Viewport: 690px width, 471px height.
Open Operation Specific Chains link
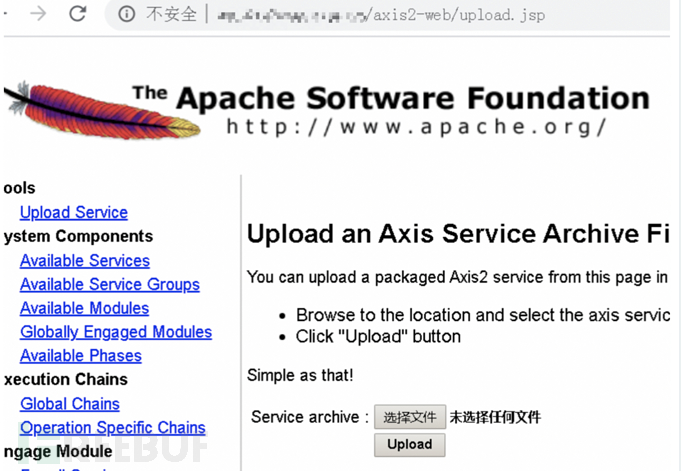[x=113, y=427]
